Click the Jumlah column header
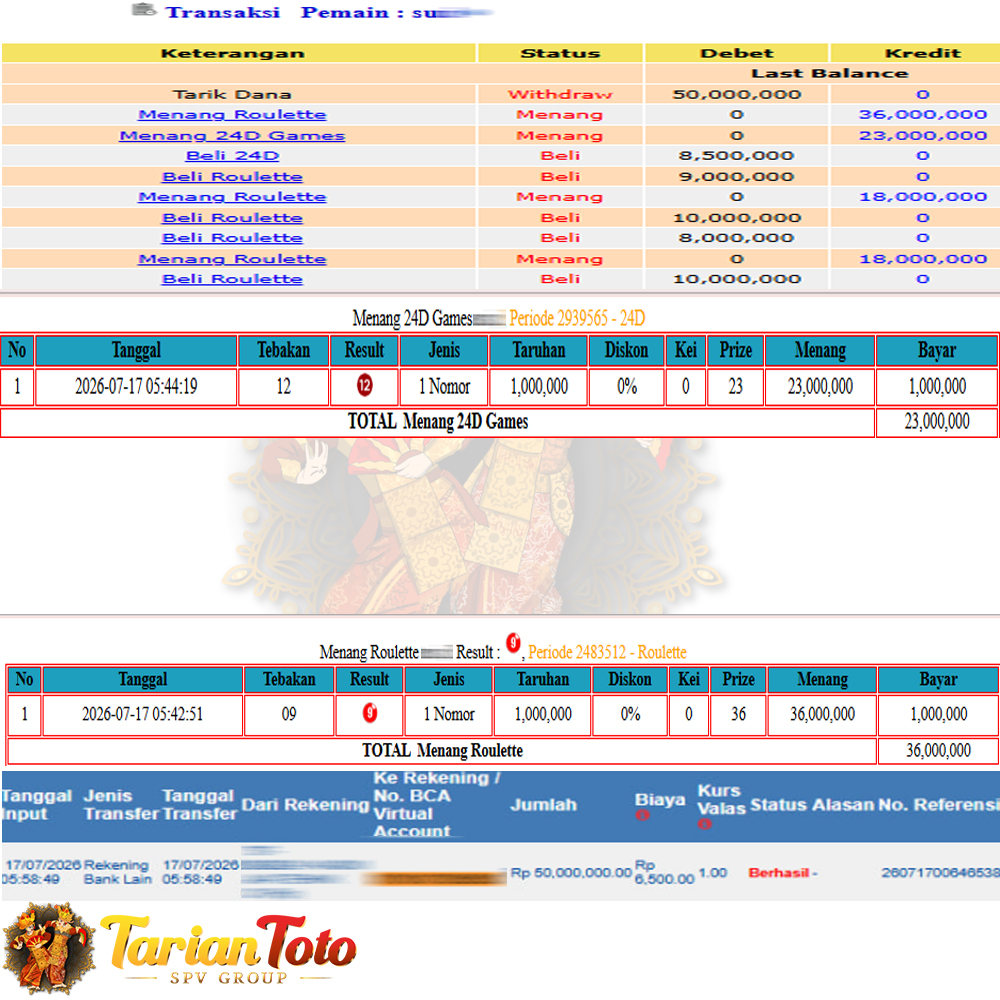The image size is (1000, 1000). tap(543, 805)
